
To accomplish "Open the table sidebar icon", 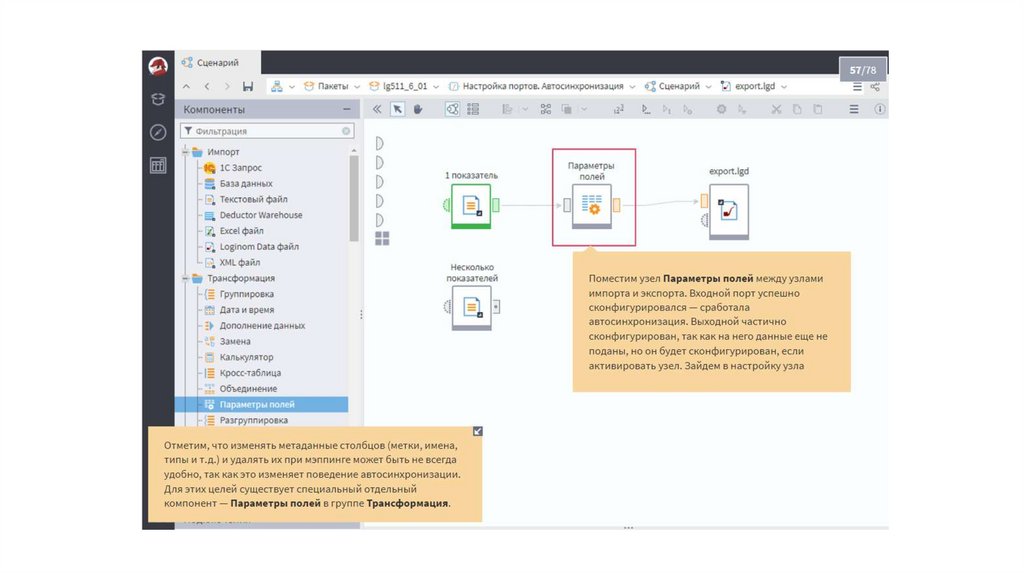I will (x=158, y=165).
